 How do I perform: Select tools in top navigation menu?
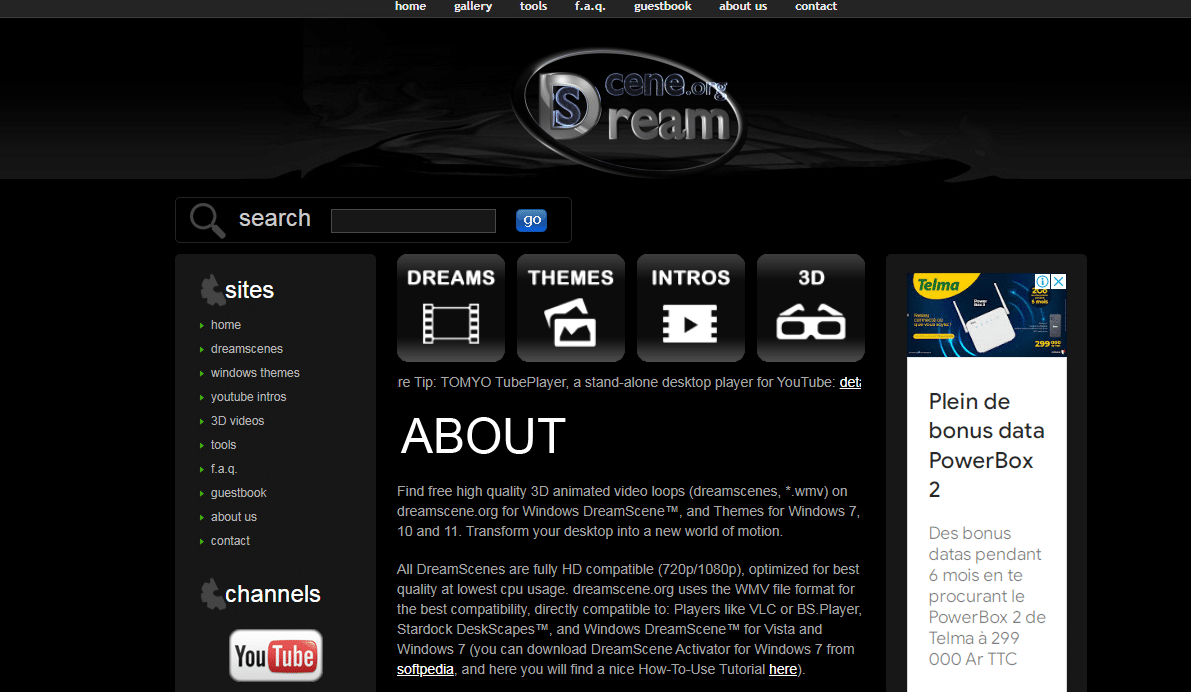click(x=533, y=7)
